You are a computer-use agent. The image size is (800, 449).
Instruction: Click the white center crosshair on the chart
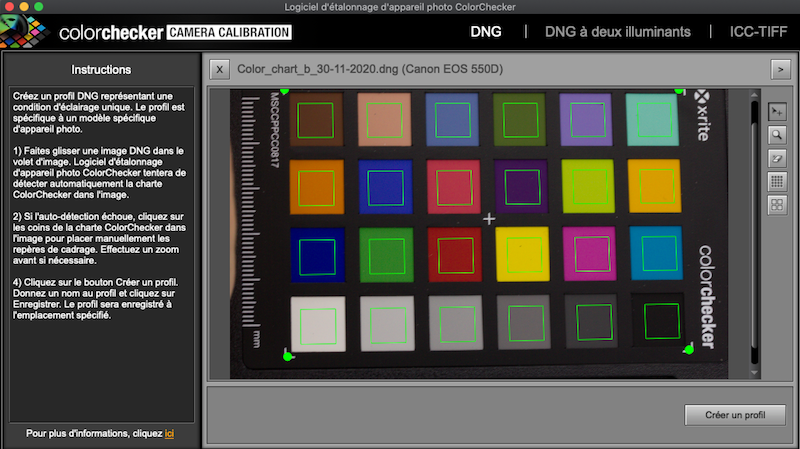(x=489, y=219)
